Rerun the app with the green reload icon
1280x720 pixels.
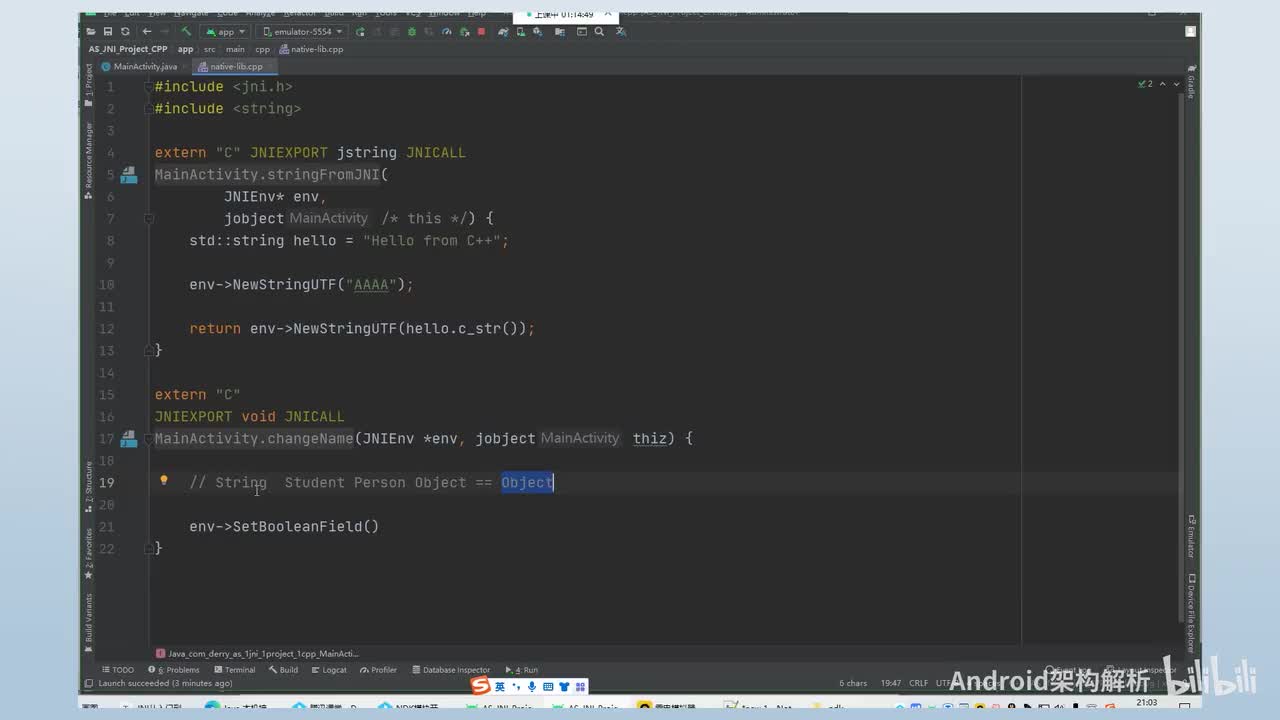[x=361, y=32]
